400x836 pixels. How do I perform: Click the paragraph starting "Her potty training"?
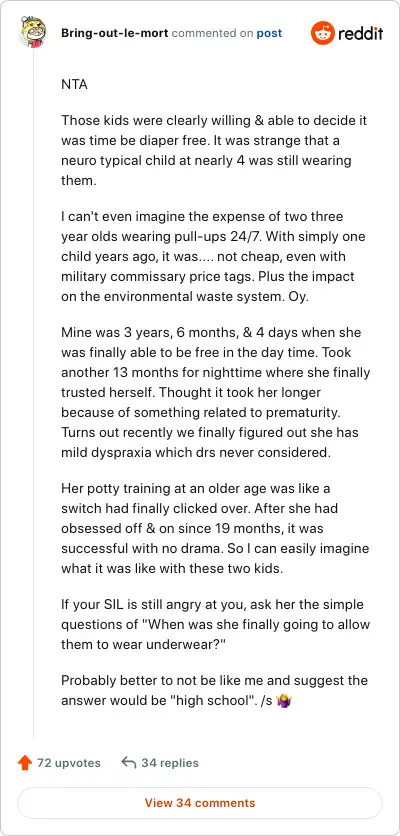pyautogui.click(x=215, y=528)
